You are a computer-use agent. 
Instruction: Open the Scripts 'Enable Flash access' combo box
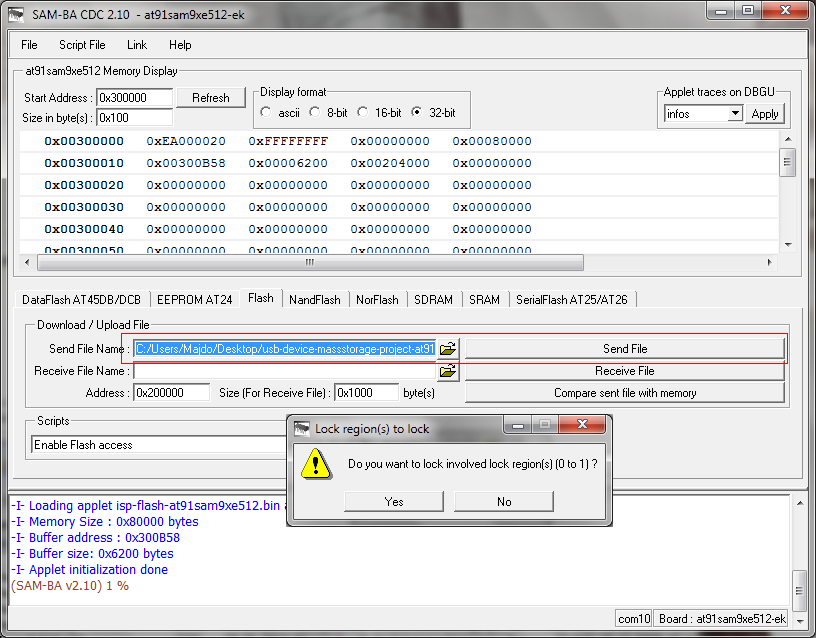click(159, 444)
